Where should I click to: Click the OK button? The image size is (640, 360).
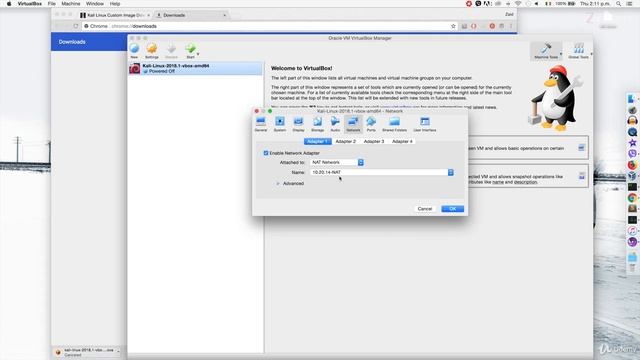pos(452,209)
